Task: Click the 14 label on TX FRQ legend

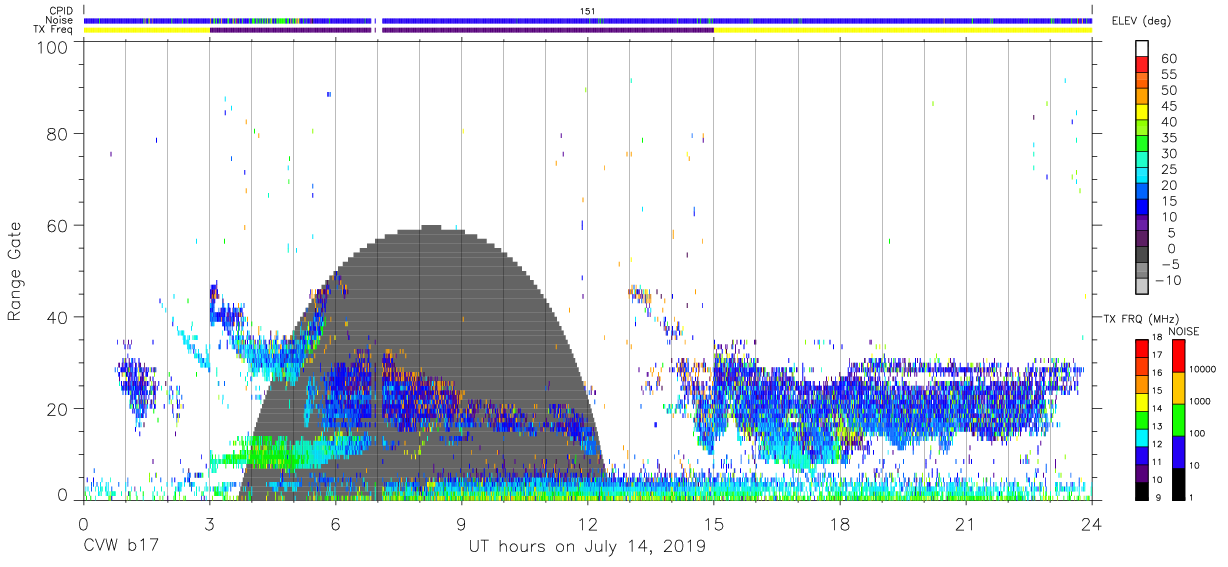Action: click(1157, 410)
